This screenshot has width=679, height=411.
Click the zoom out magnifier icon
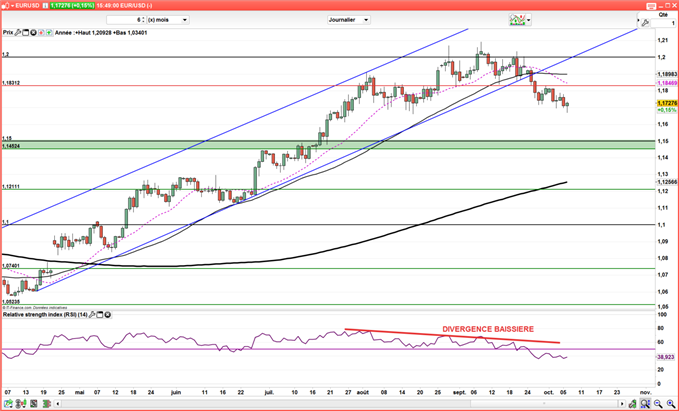(658, 404)
